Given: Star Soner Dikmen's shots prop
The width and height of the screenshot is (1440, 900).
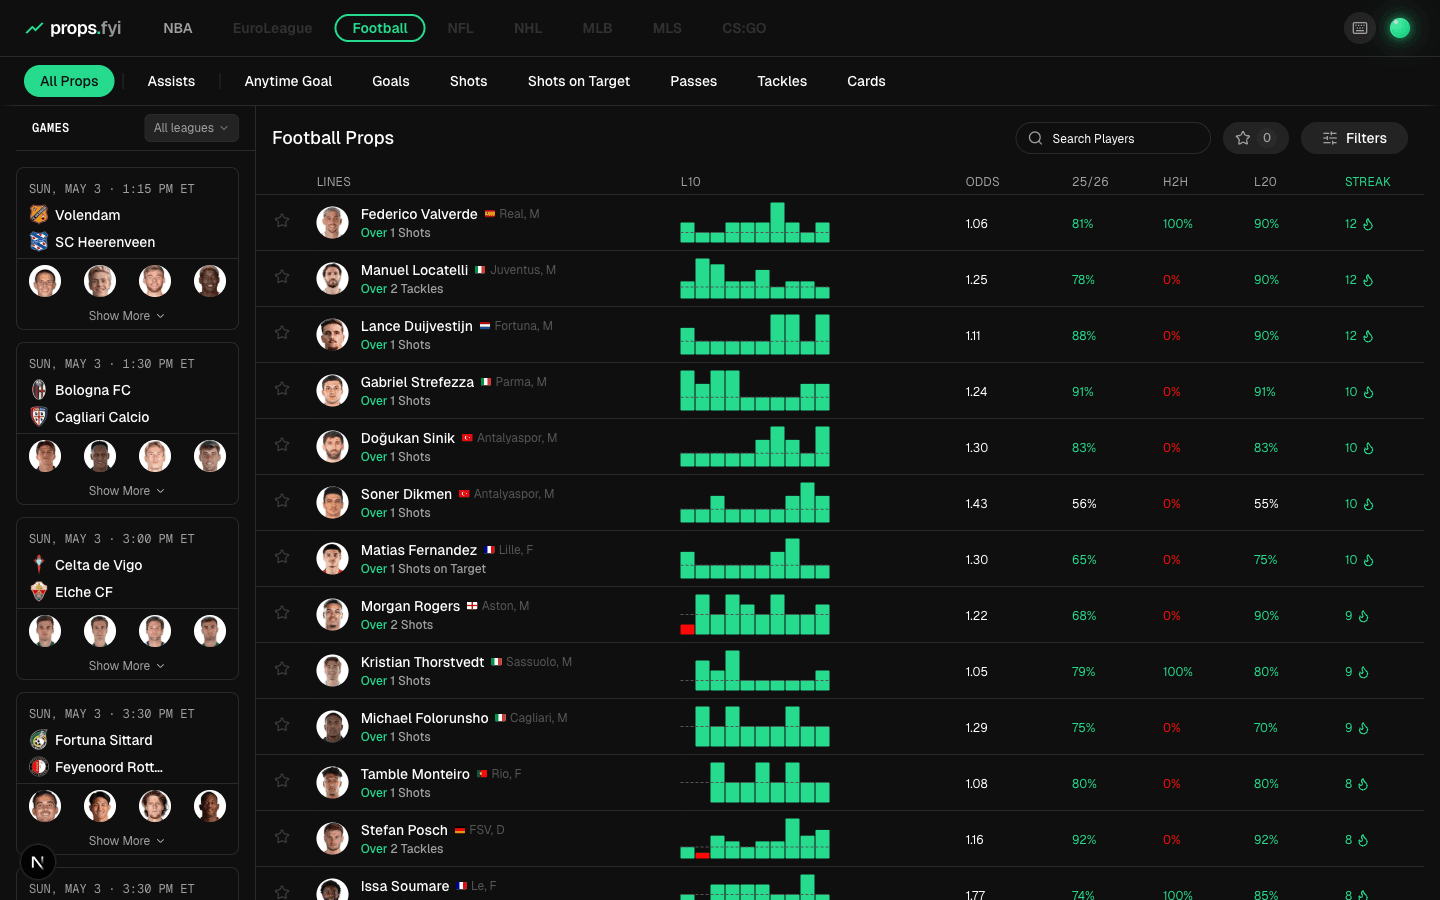Looking at the screenshot, I should coord(282,501).
